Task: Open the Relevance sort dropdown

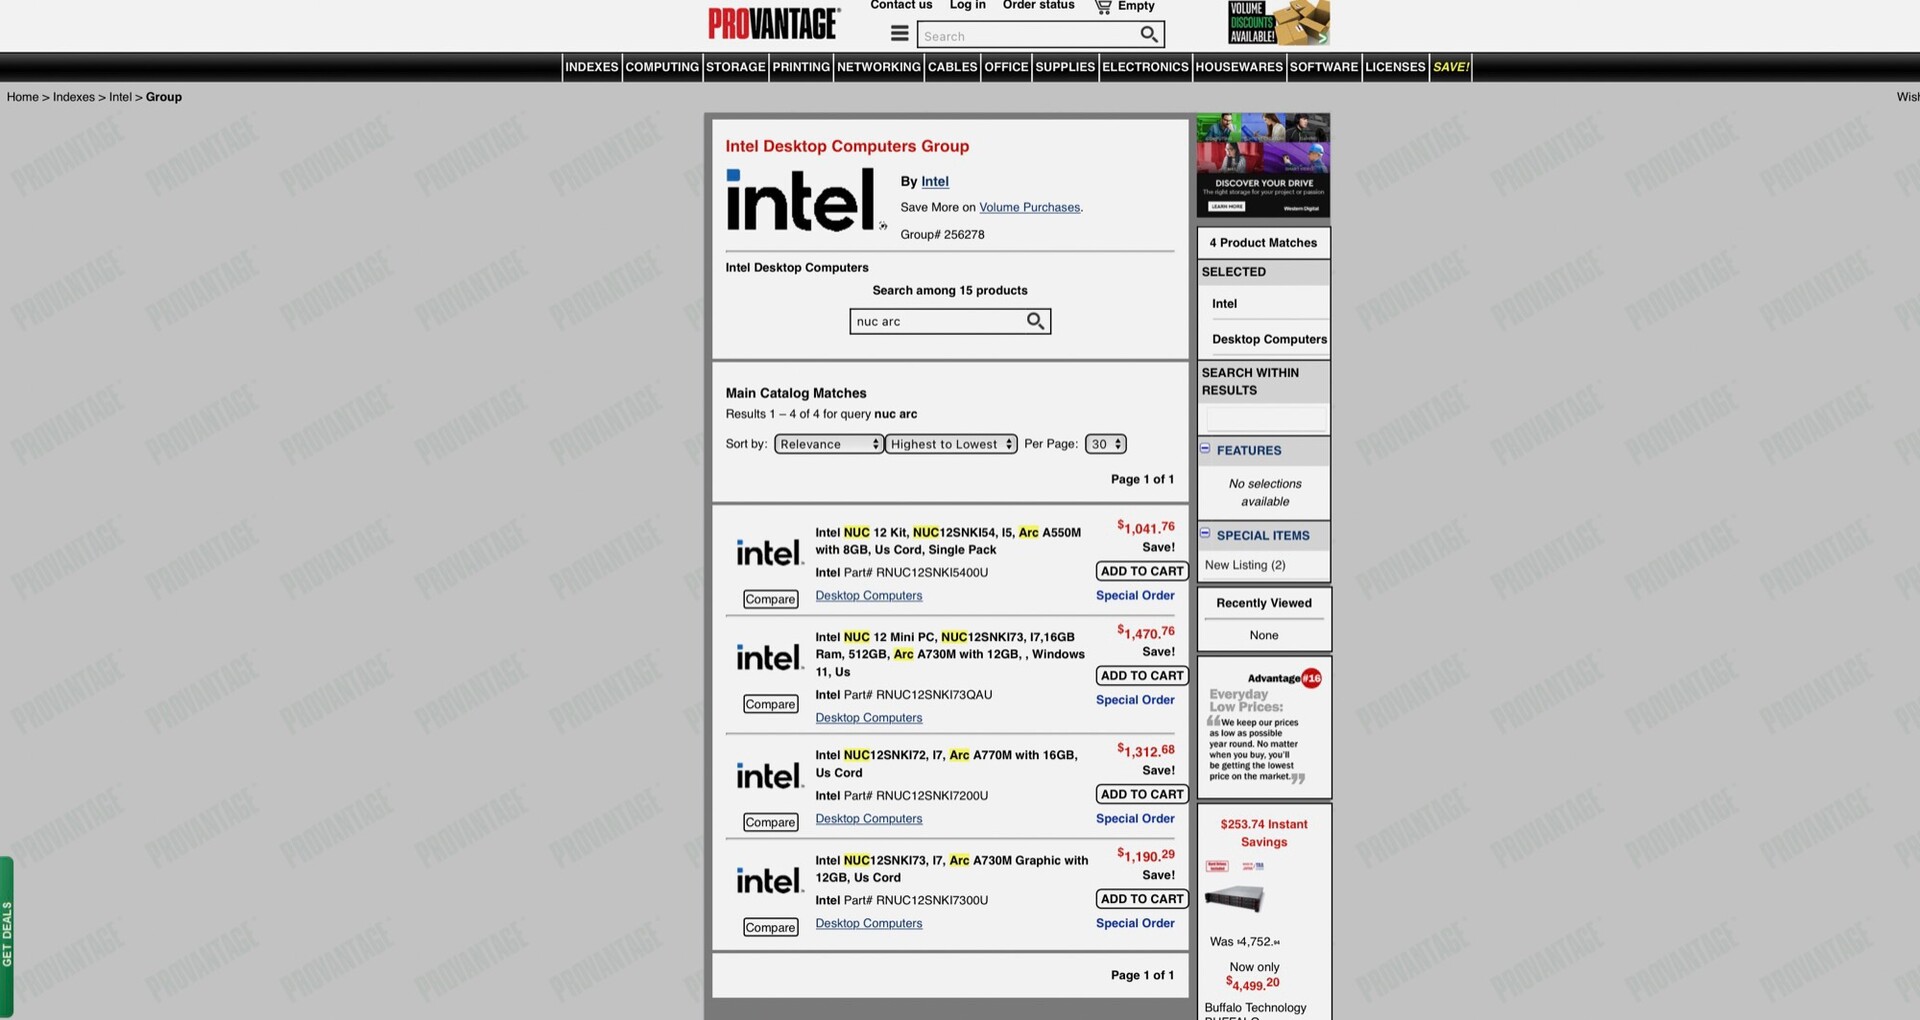Action: point(829,444)
